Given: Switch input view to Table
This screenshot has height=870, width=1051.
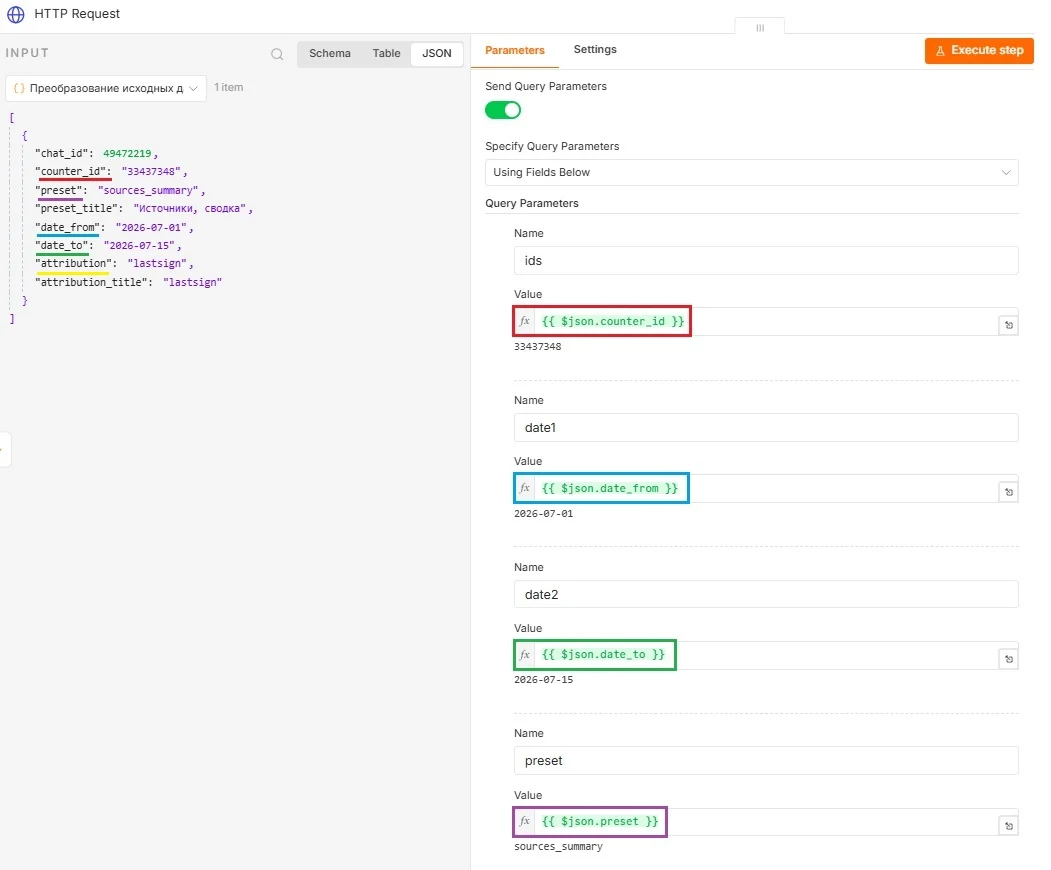Looking at the screenshot, I should (386, 53).
